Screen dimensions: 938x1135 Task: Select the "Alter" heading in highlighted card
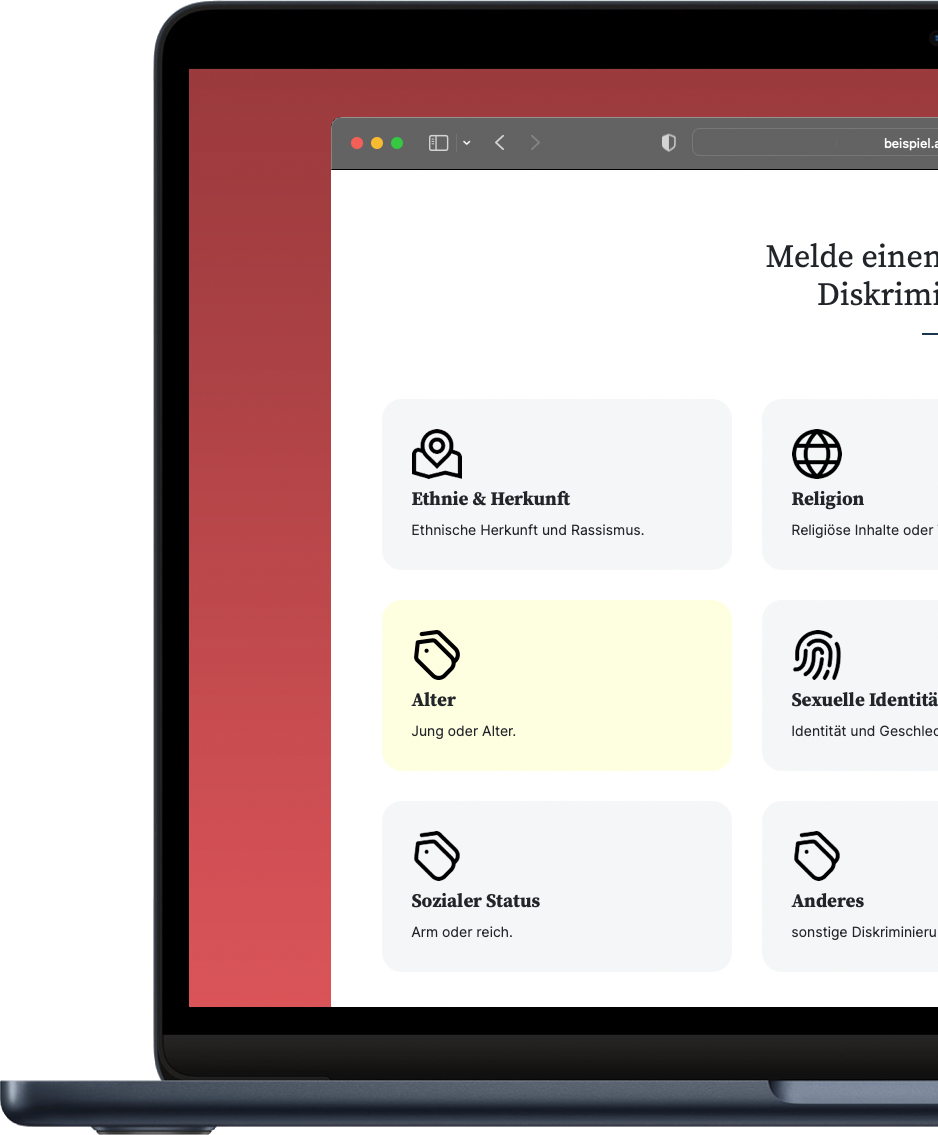[x=433, y=700]
